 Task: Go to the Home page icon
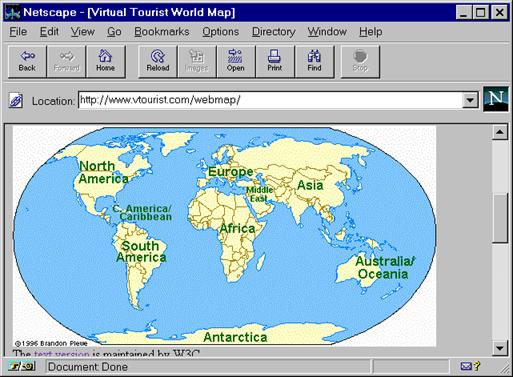(105, 62)
